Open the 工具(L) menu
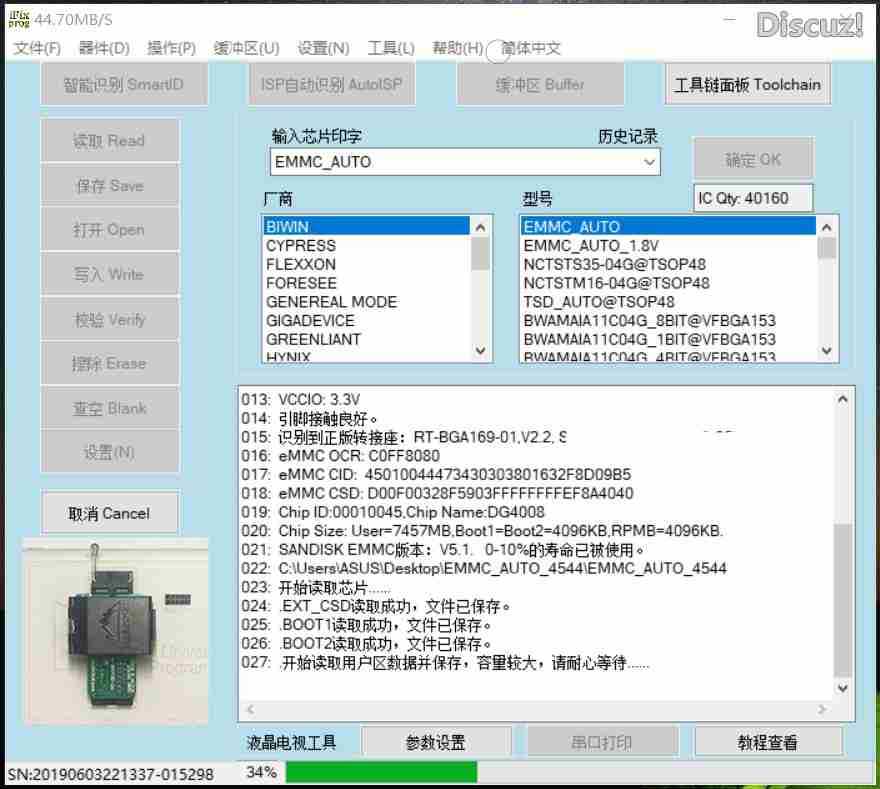This screenshot has height=789, width=880. [391, 48]
